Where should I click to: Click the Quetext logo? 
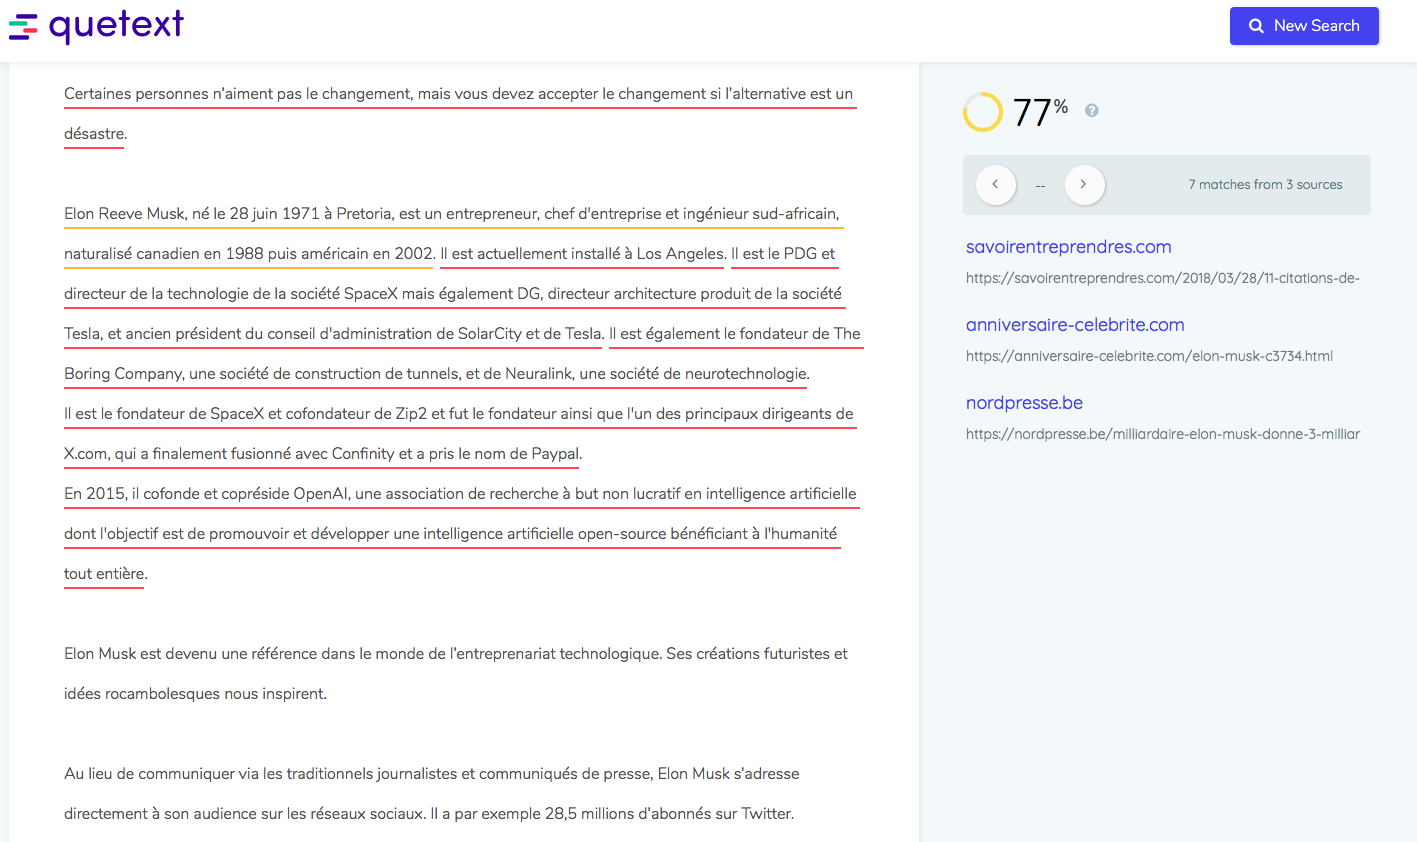96,25
